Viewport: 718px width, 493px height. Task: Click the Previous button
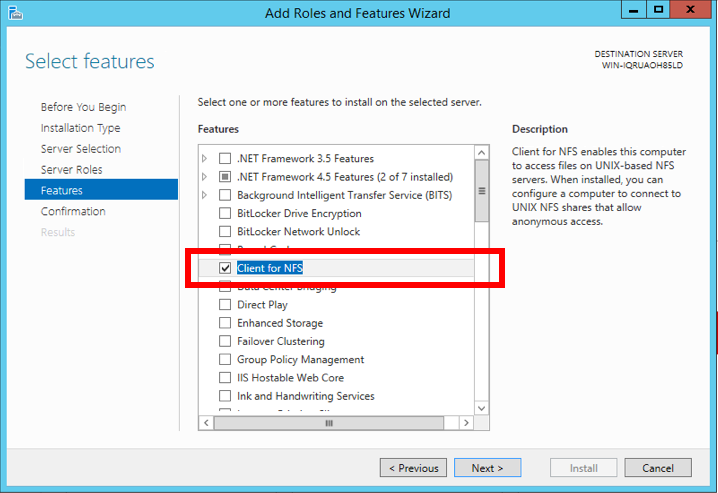pyautogui.click(x=413, y=468)
